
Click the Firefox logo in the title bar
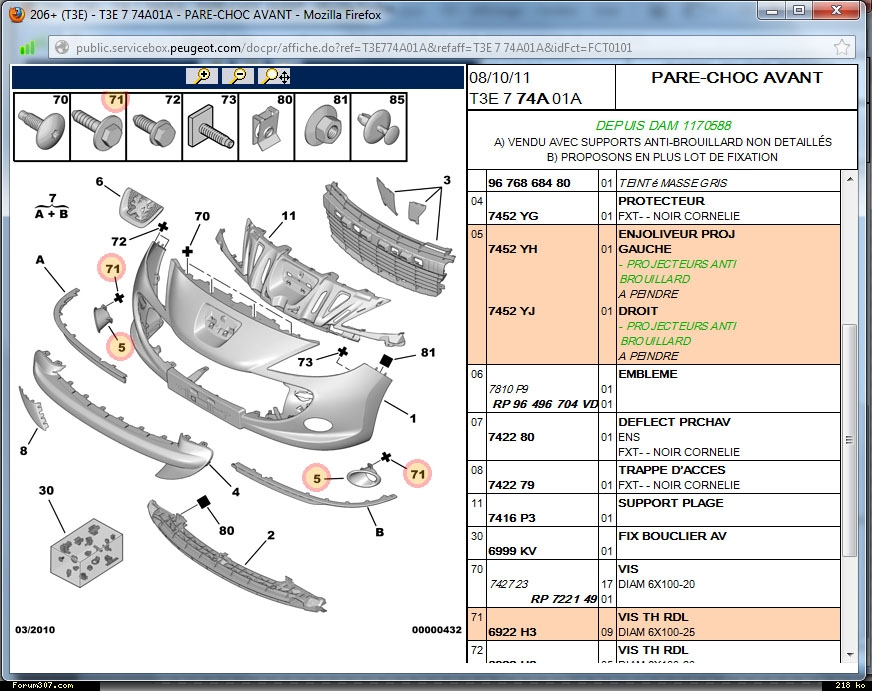[17, 14]
